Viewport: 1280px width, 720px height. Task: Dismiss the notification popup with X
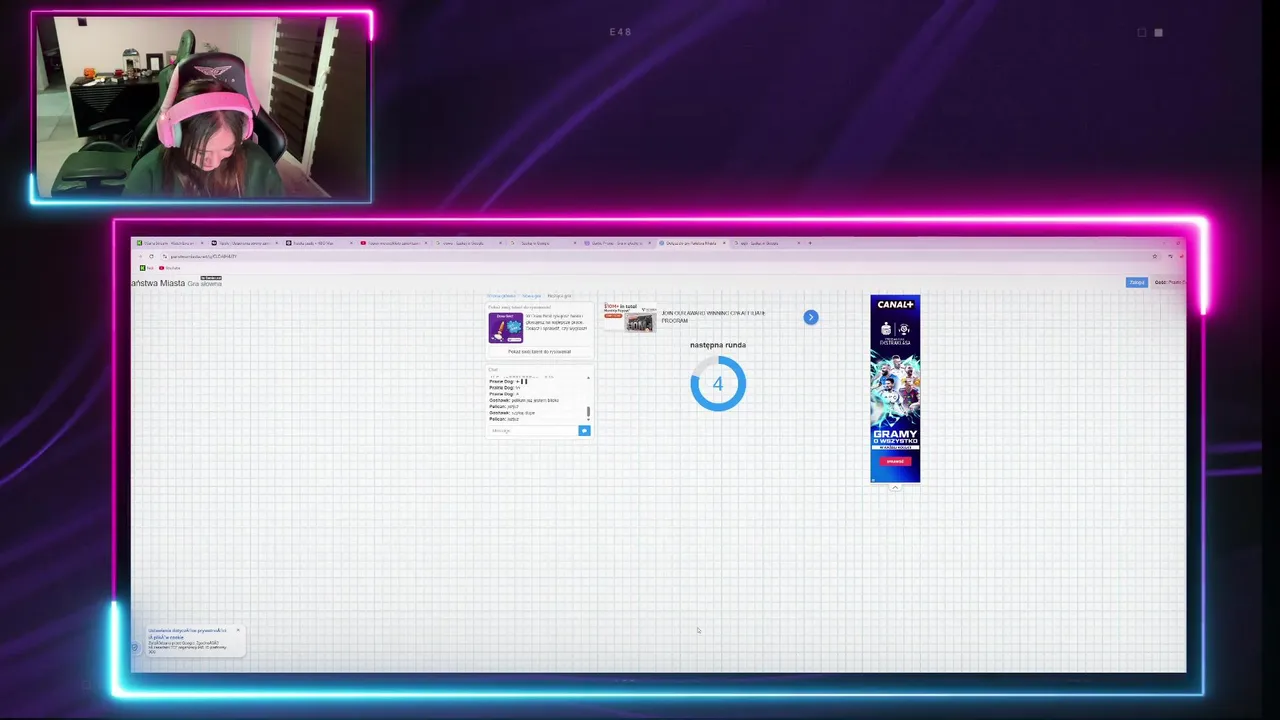(238, 630)
